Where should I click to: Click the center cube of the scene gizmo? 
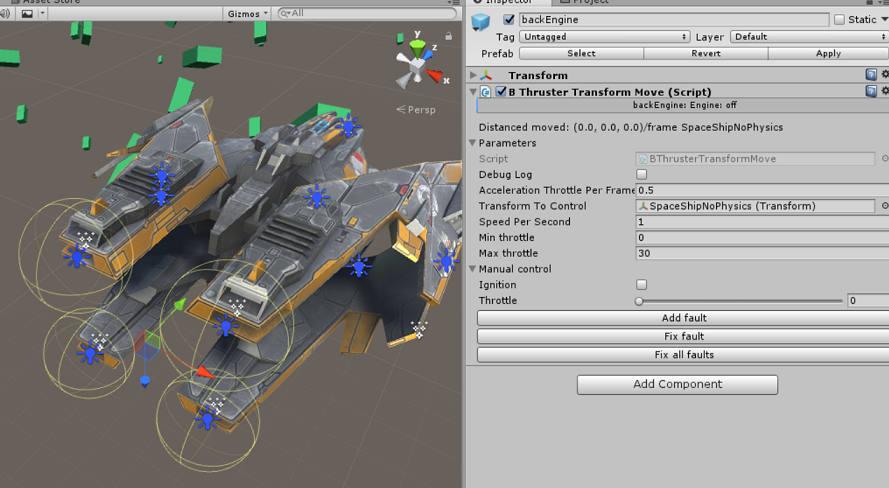click(417, 67)
